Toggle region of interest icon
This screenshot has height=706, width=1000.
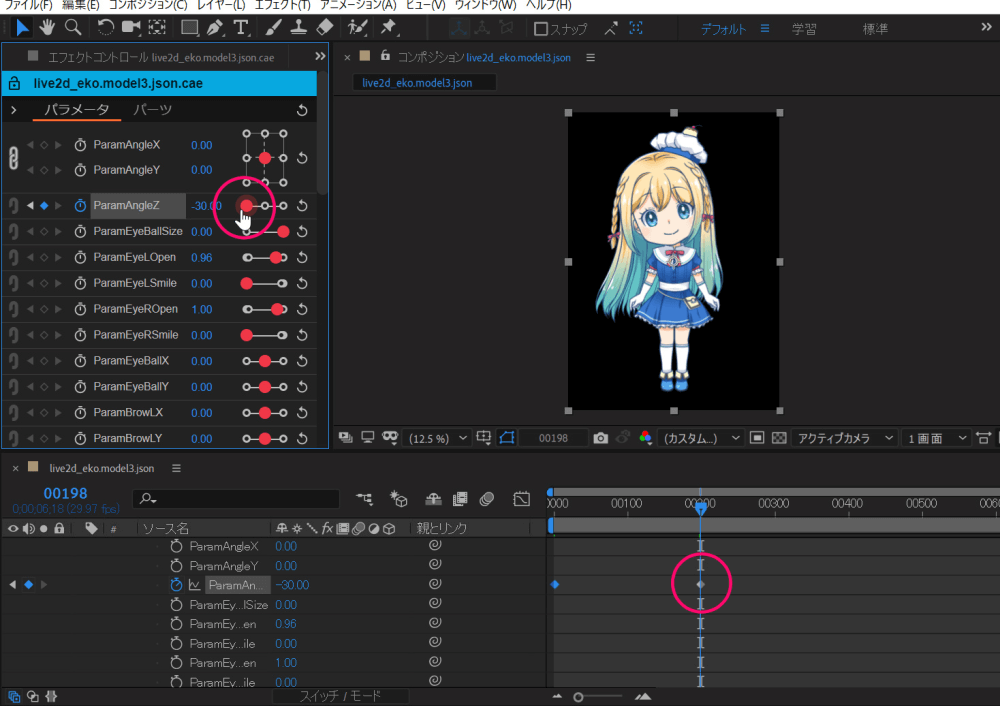(x=756, y=438)
